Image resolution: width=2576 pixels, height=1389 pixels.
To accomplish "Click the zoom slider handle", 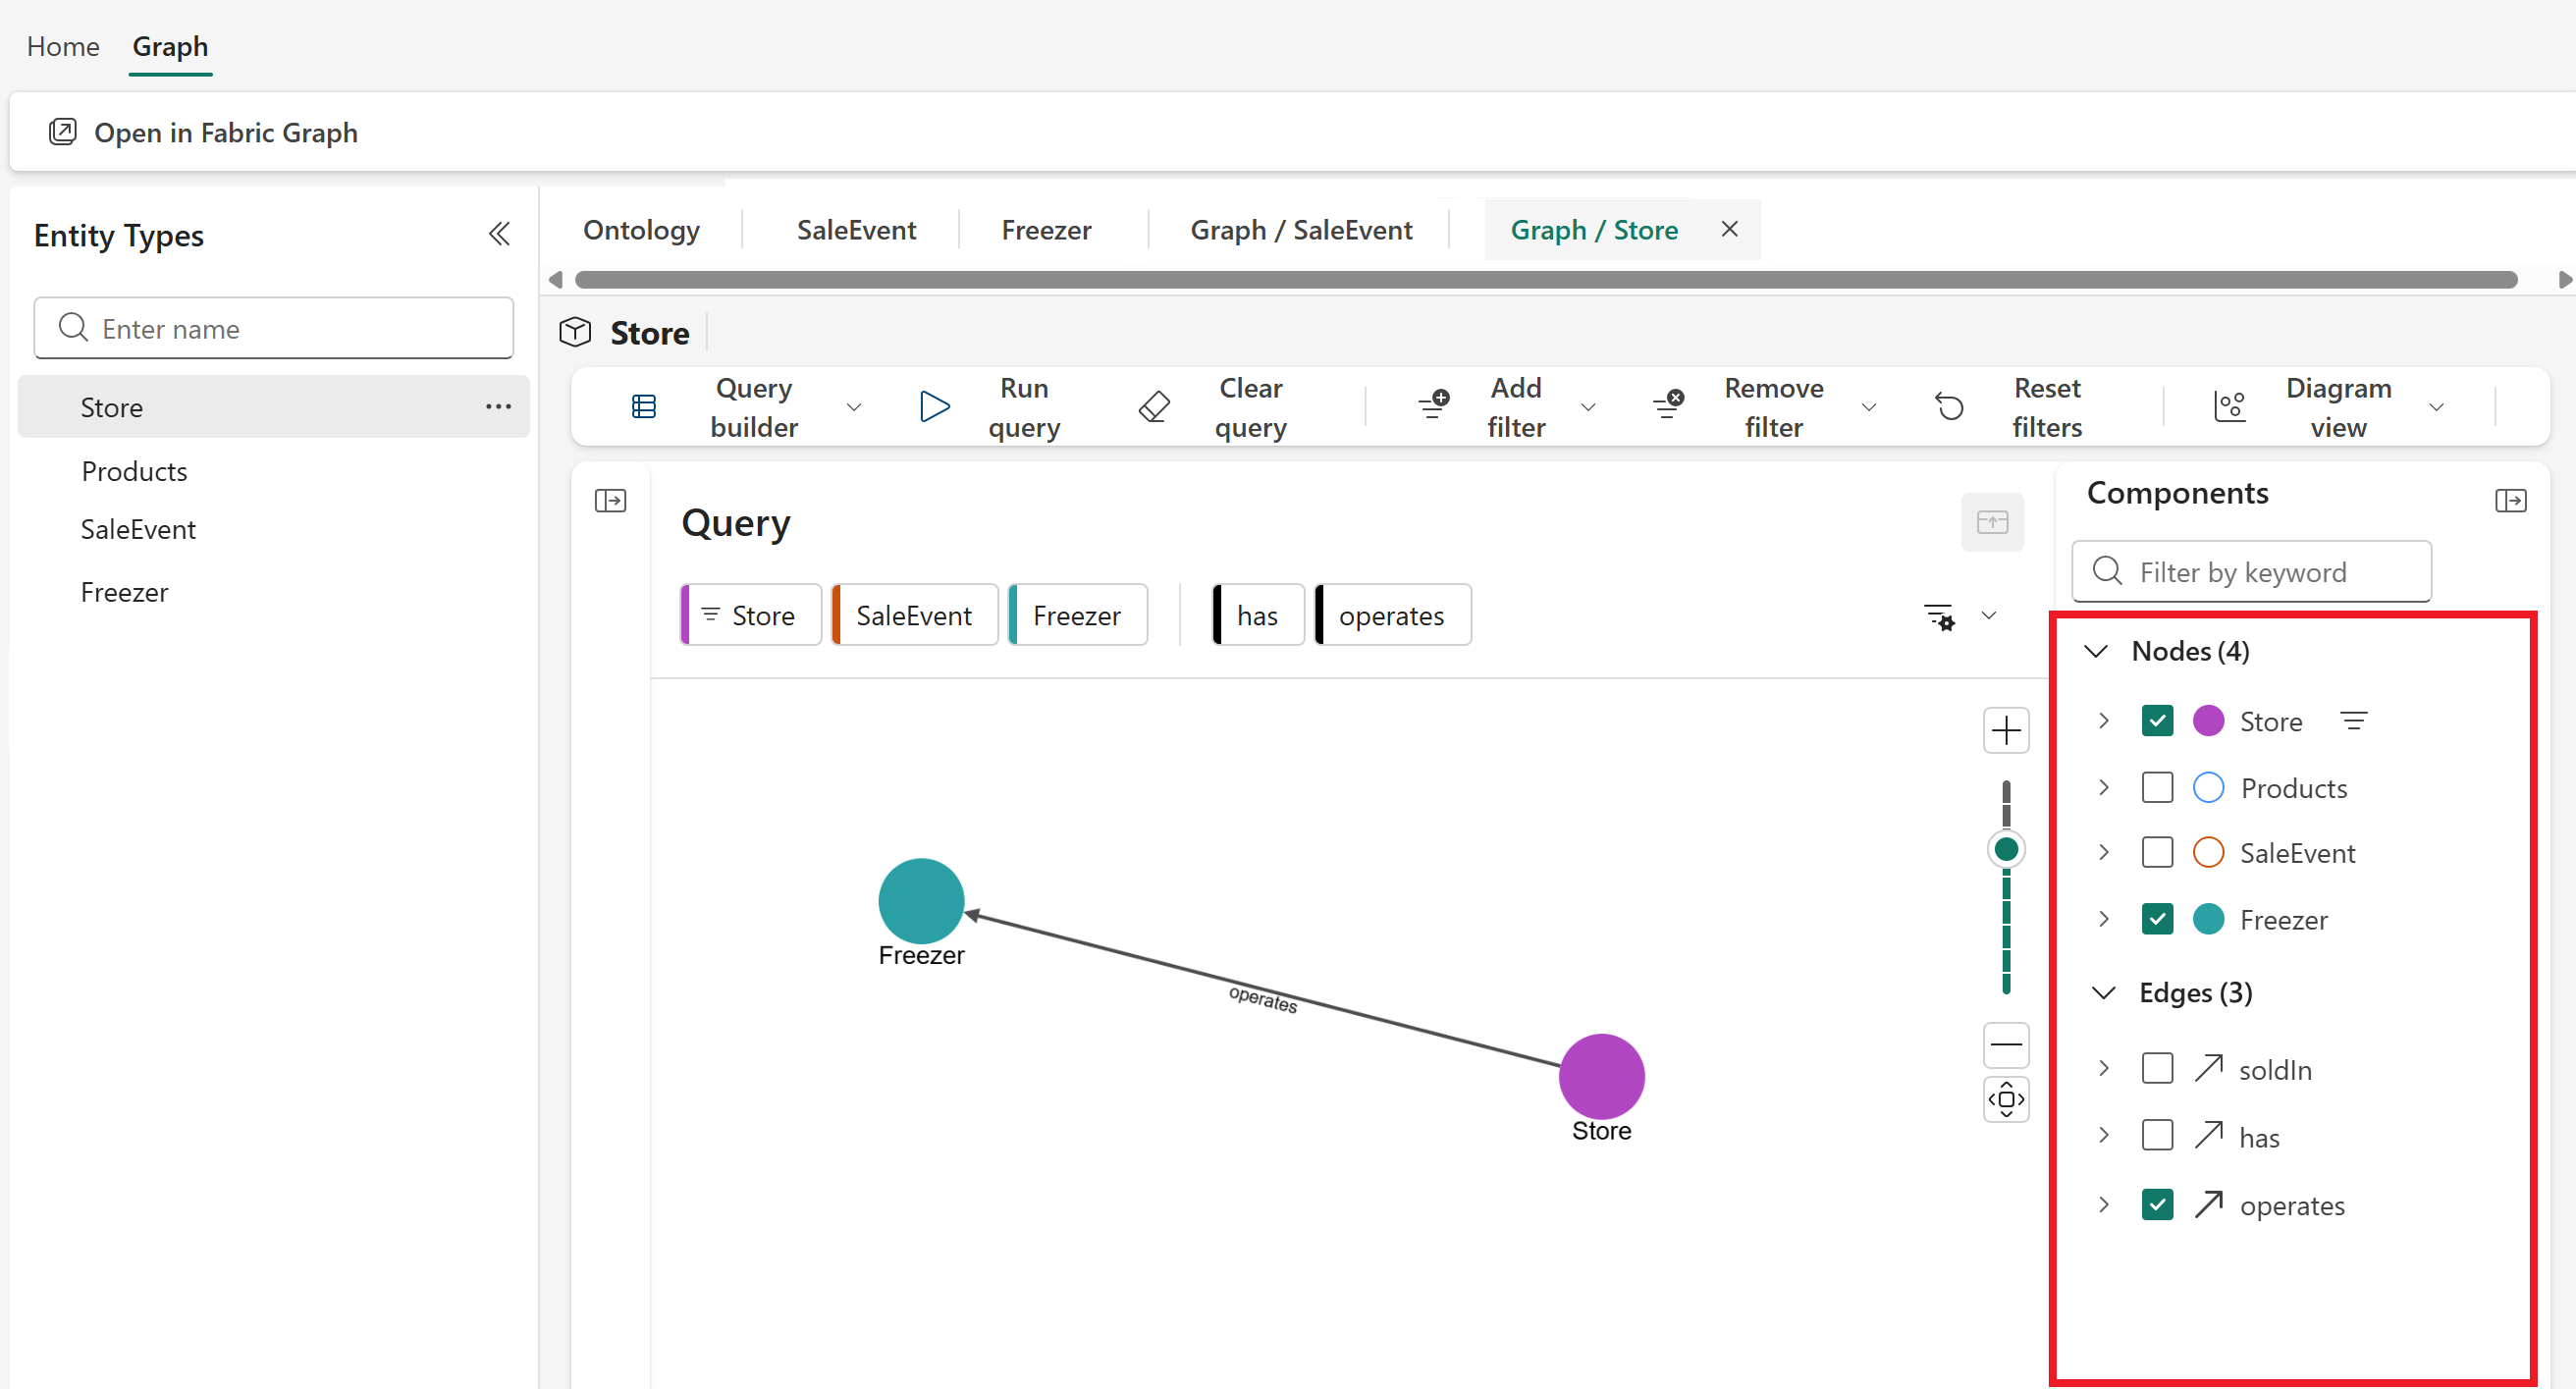I will (2005, 850).
